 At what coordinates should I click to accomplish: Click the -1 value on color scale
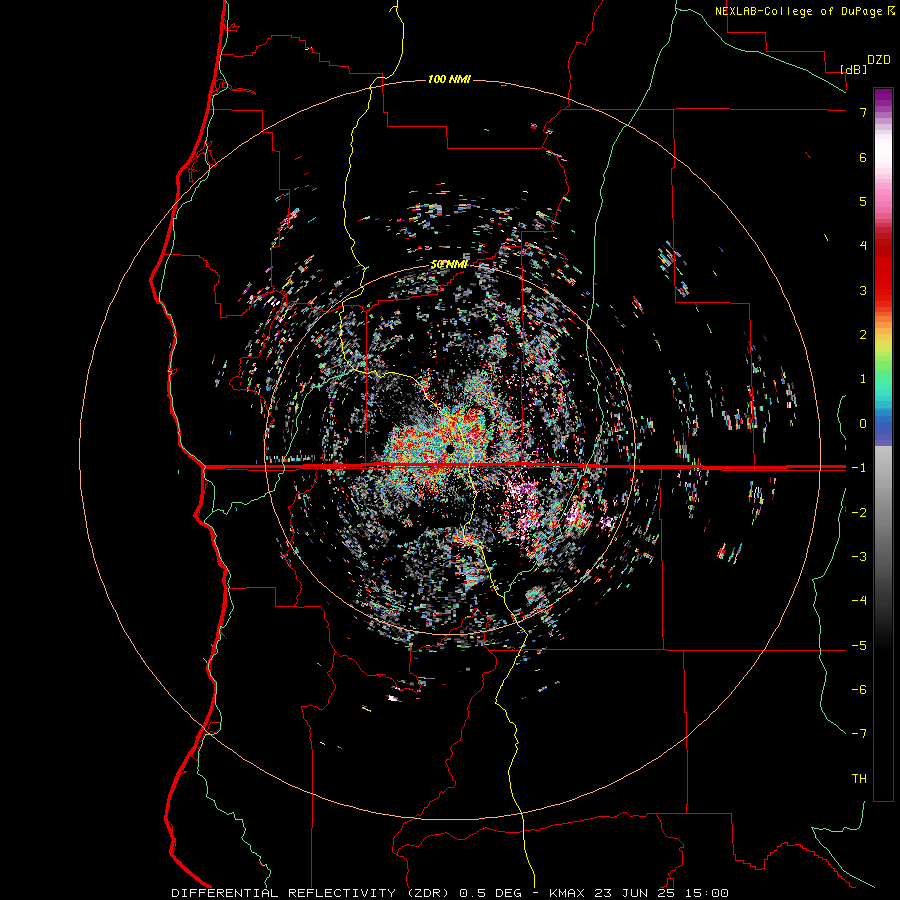[859, 468]
